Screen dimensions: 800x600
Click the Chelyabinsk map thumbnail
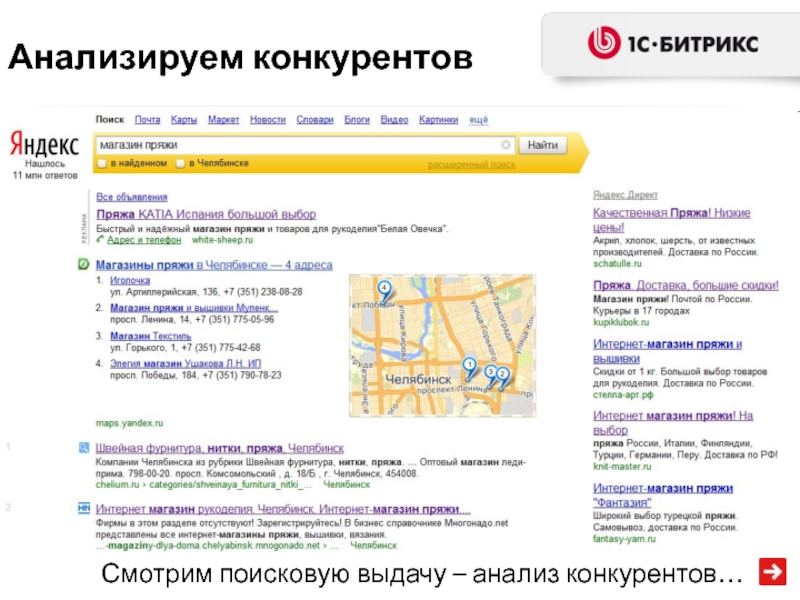click(x=442, y=345)
